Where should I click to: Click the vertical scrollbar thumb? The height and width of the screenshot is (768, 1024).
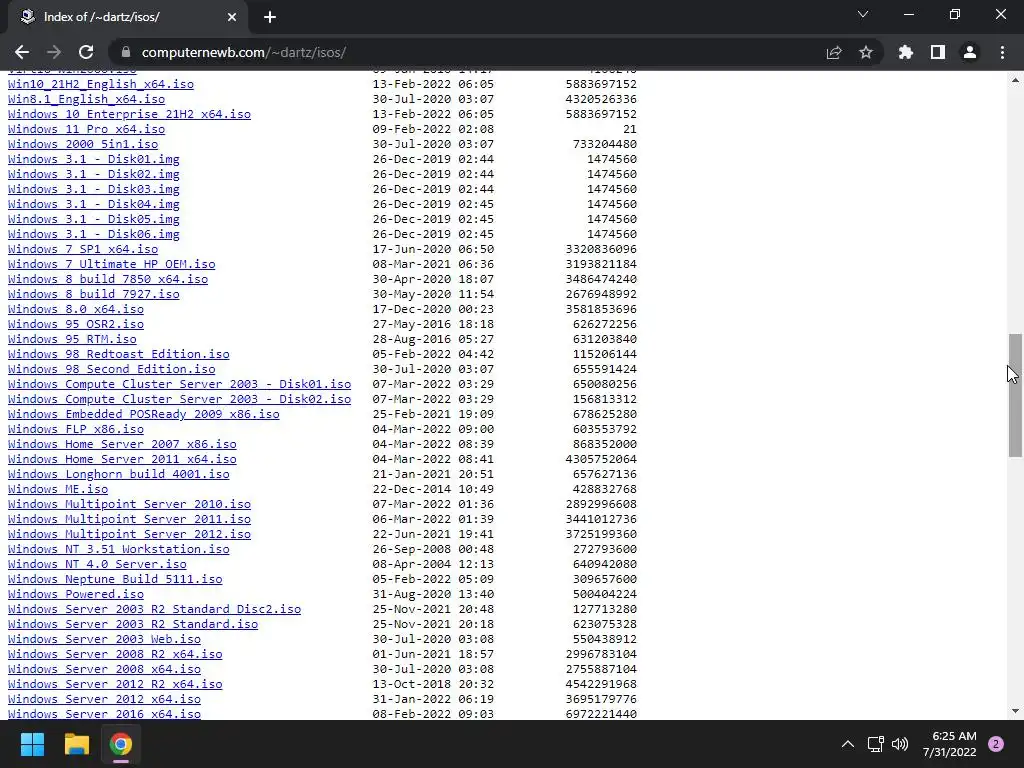[x=1015, y=395]
